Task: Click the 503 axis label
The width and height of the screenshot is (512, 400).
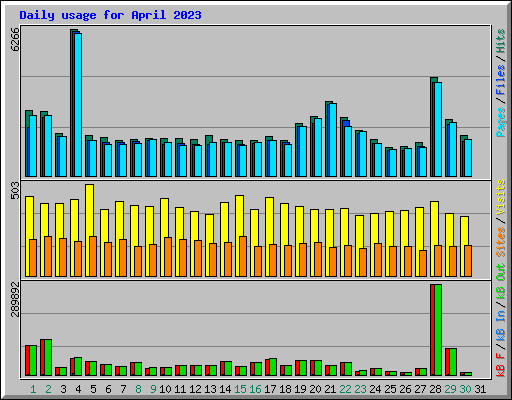Action: tap(15, 191)
